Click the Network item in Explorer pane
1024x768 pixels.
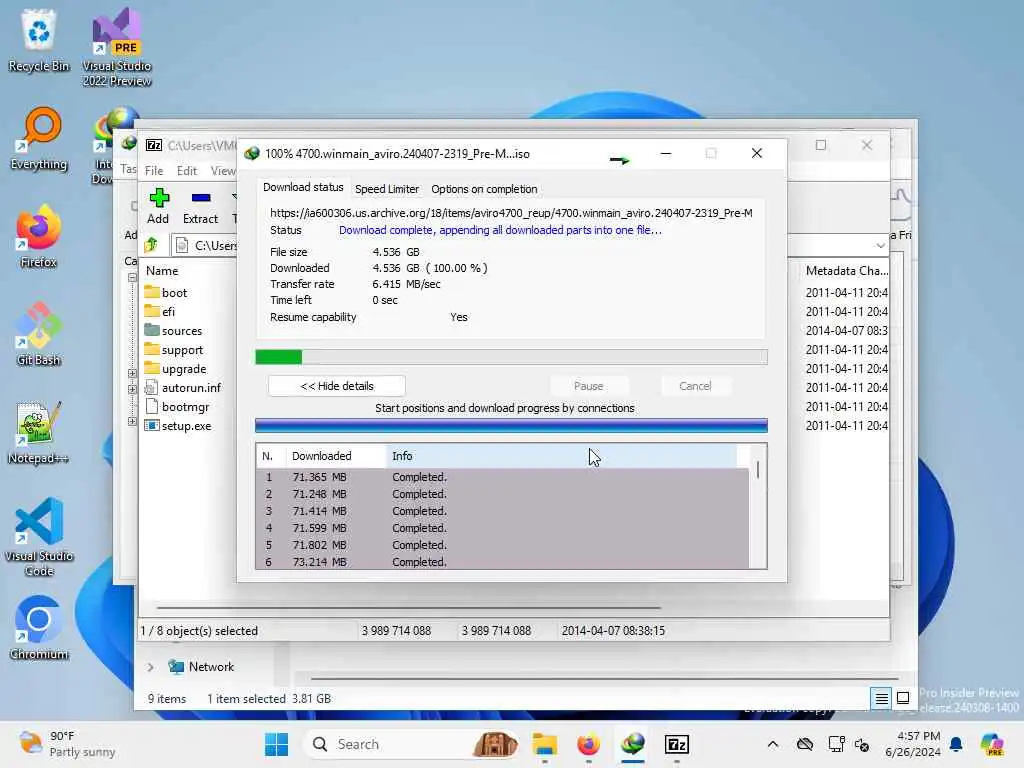[x=202, y=667]
